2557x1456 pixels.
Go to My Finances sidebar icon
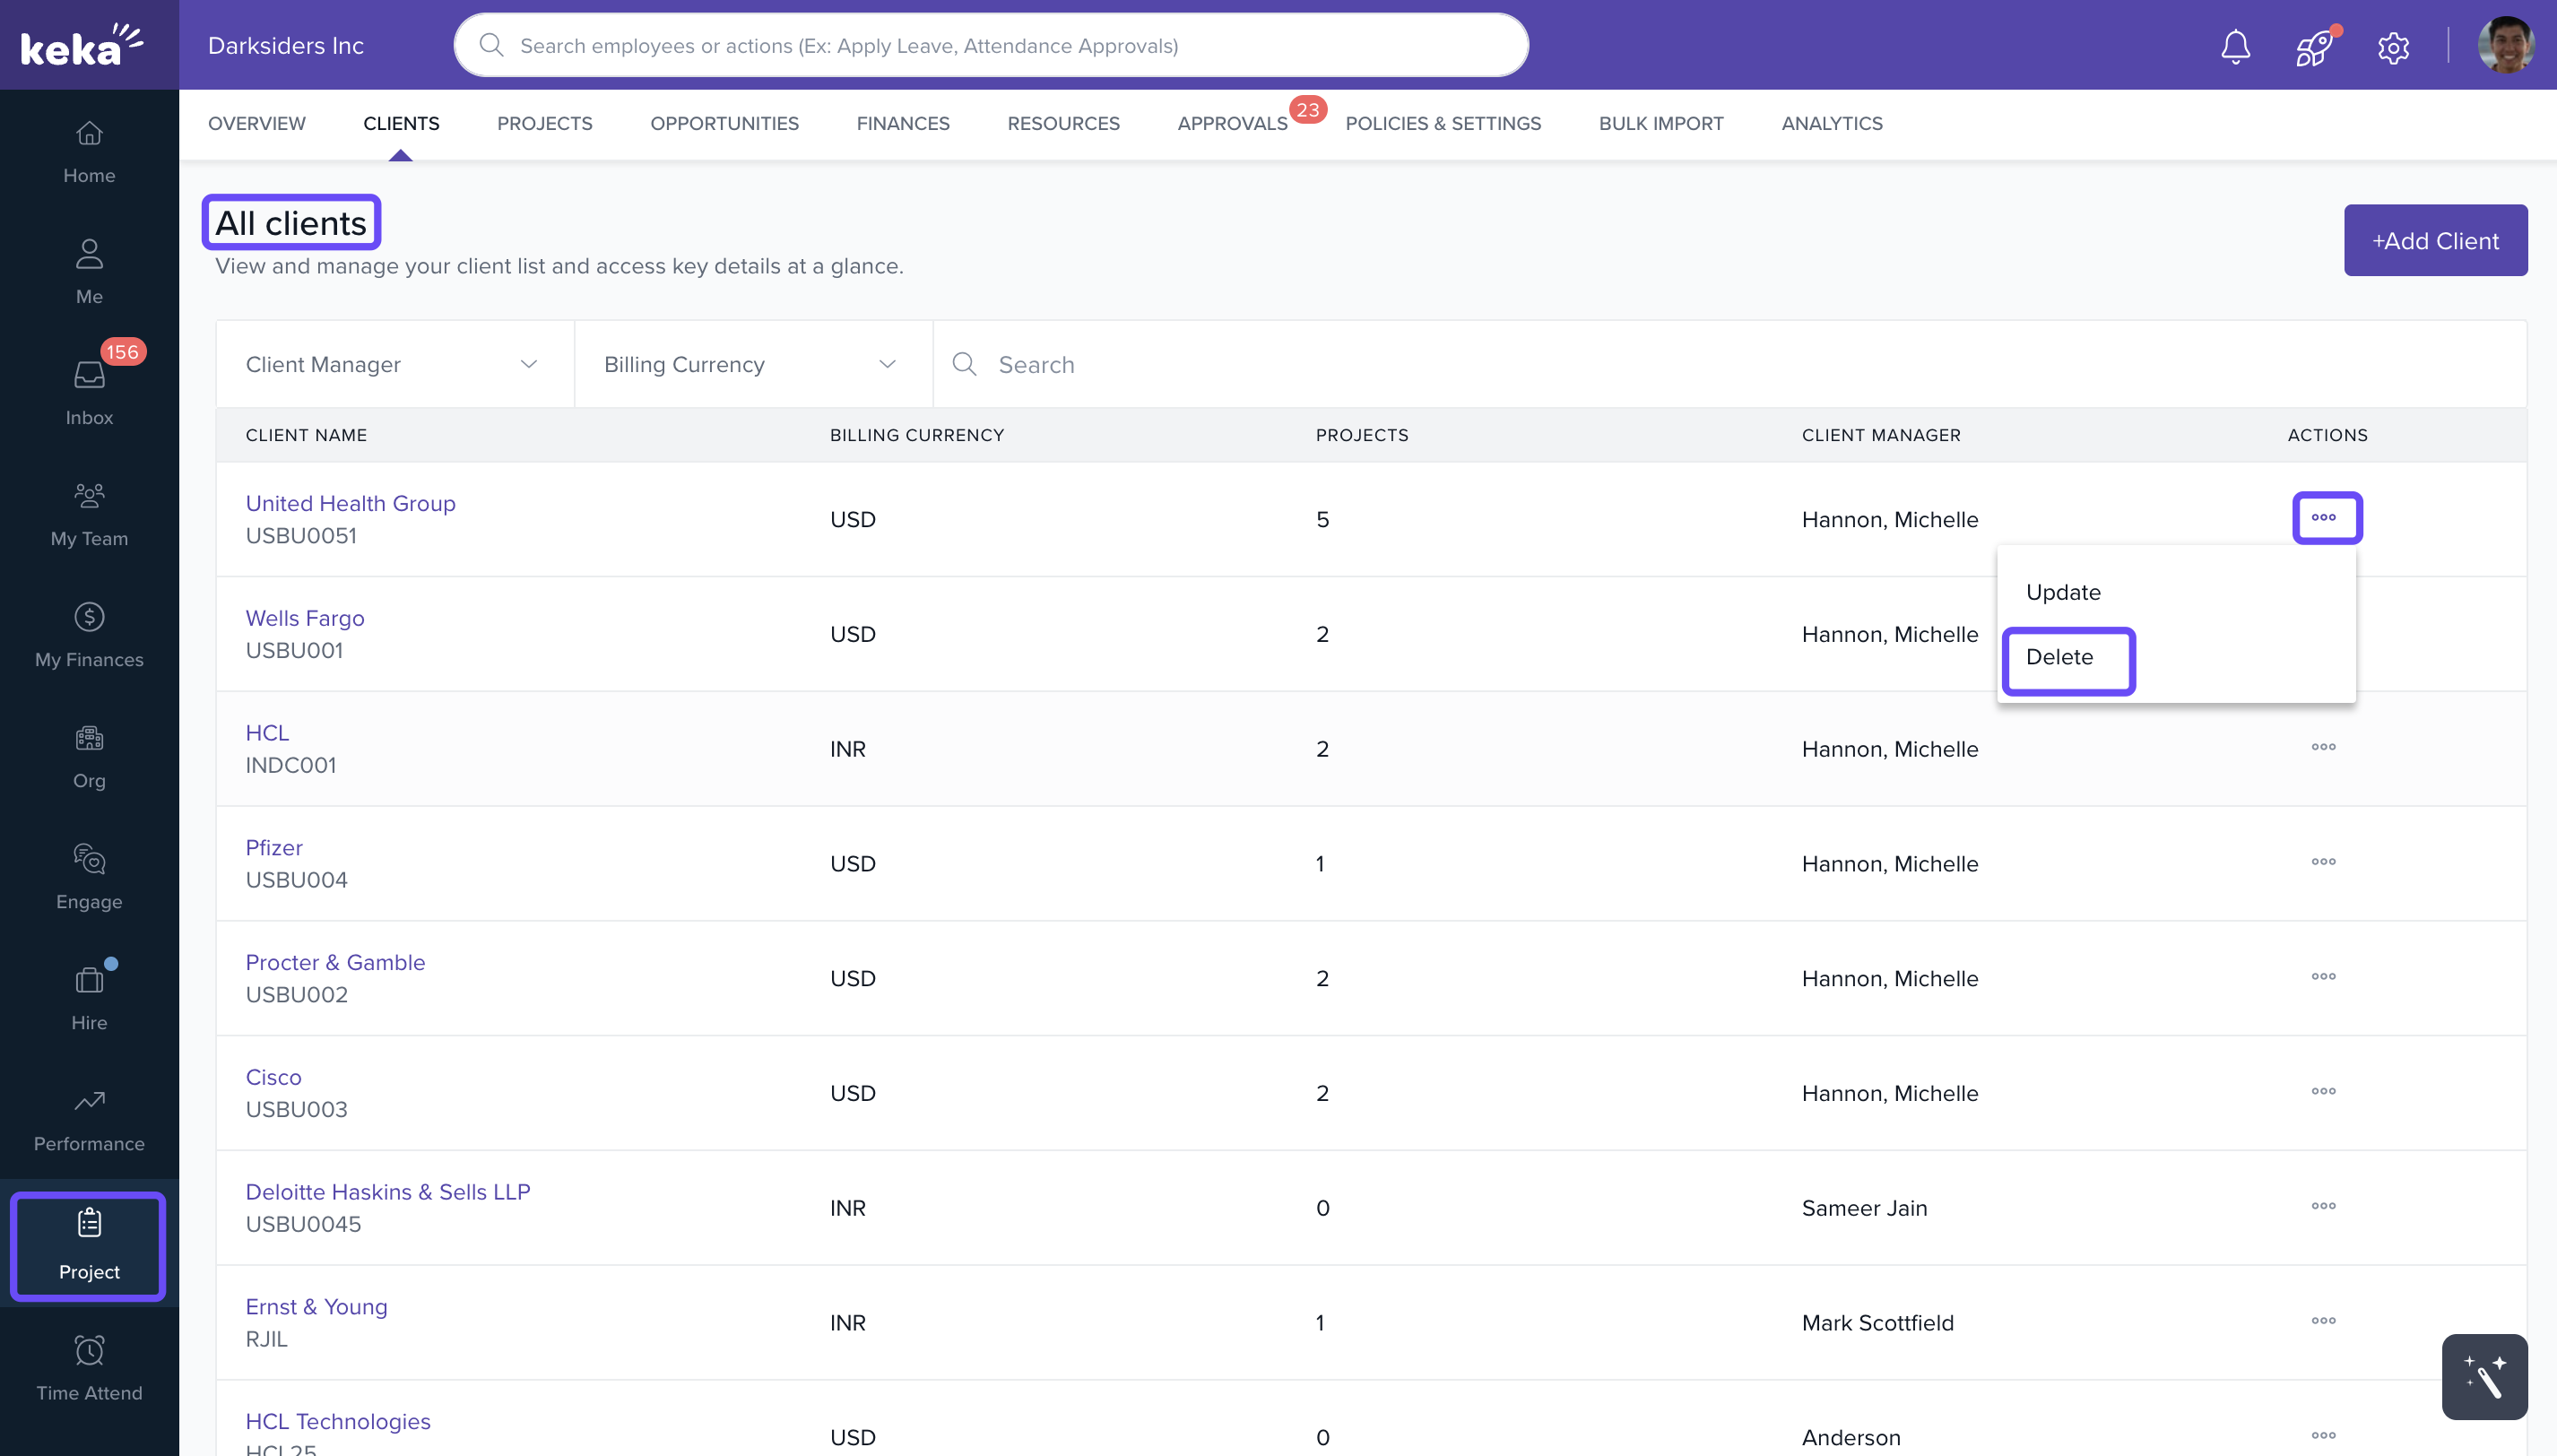pos(89,634)
